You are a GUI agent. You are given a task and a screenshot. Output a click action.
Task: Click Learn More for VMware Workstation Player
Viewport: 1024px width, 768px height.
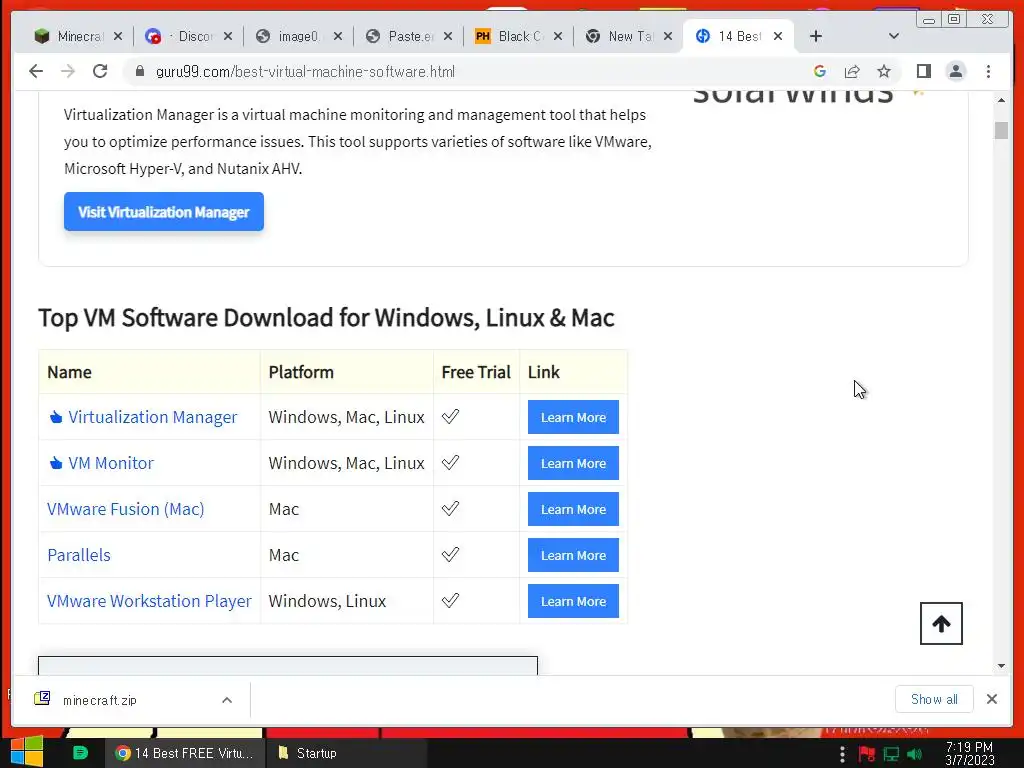pyautogui.click(x=573, y=601)
